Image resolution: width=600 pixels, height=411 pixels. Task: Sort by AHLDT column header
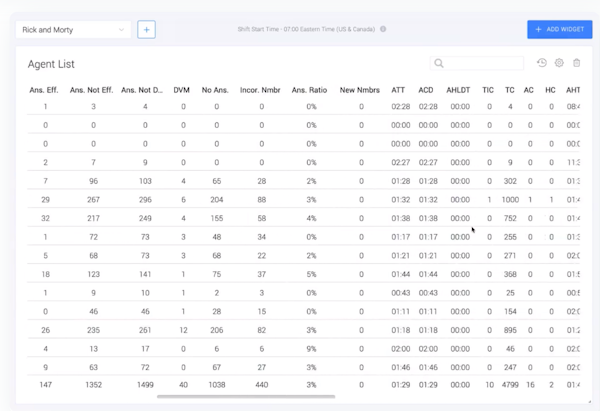460,90
